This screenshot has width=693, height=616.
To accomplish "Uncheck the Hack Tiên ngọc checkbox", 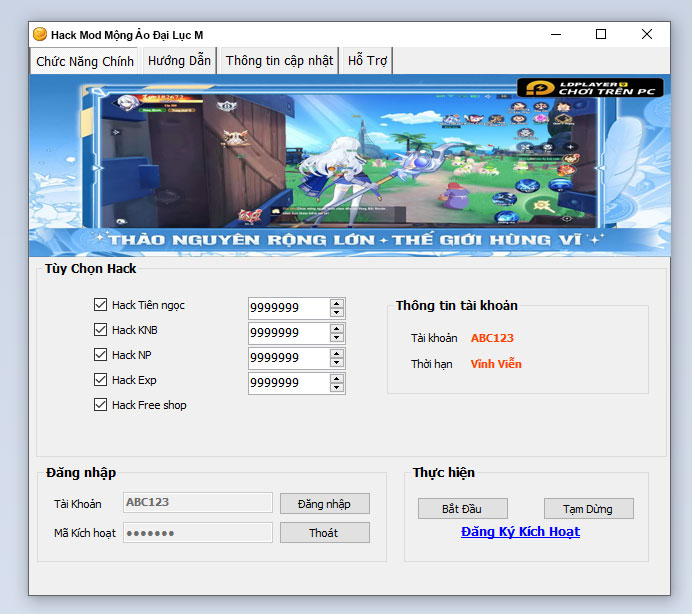I will [x=100, y=304].
